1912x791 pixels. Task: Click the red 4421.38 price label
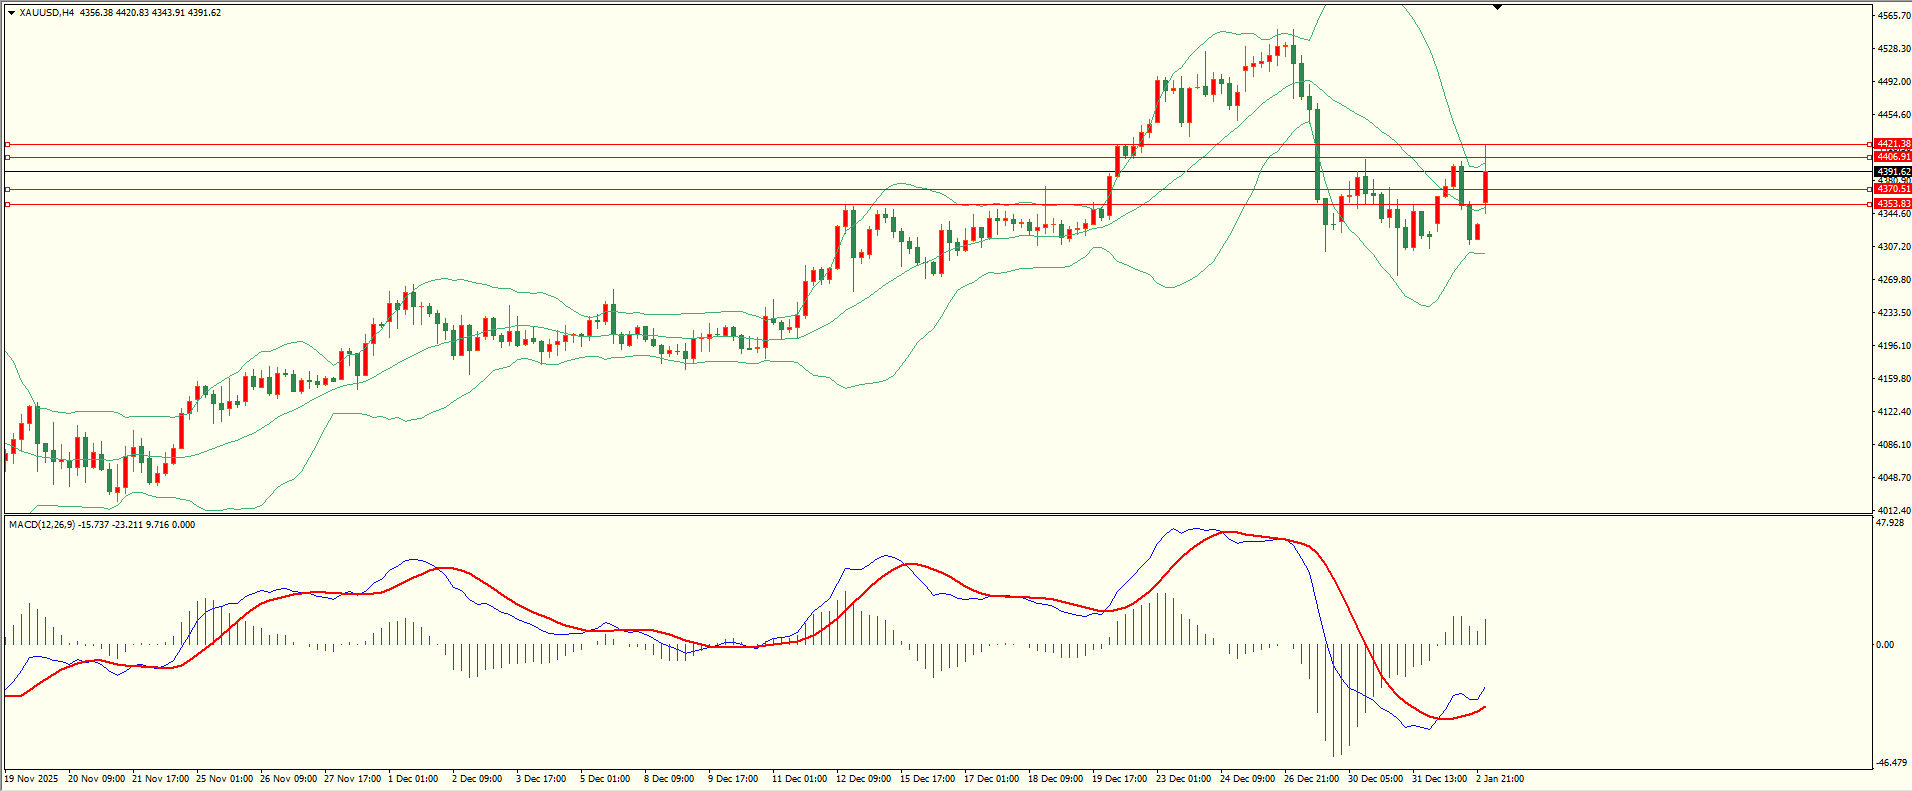click(x=1893, y=144)
